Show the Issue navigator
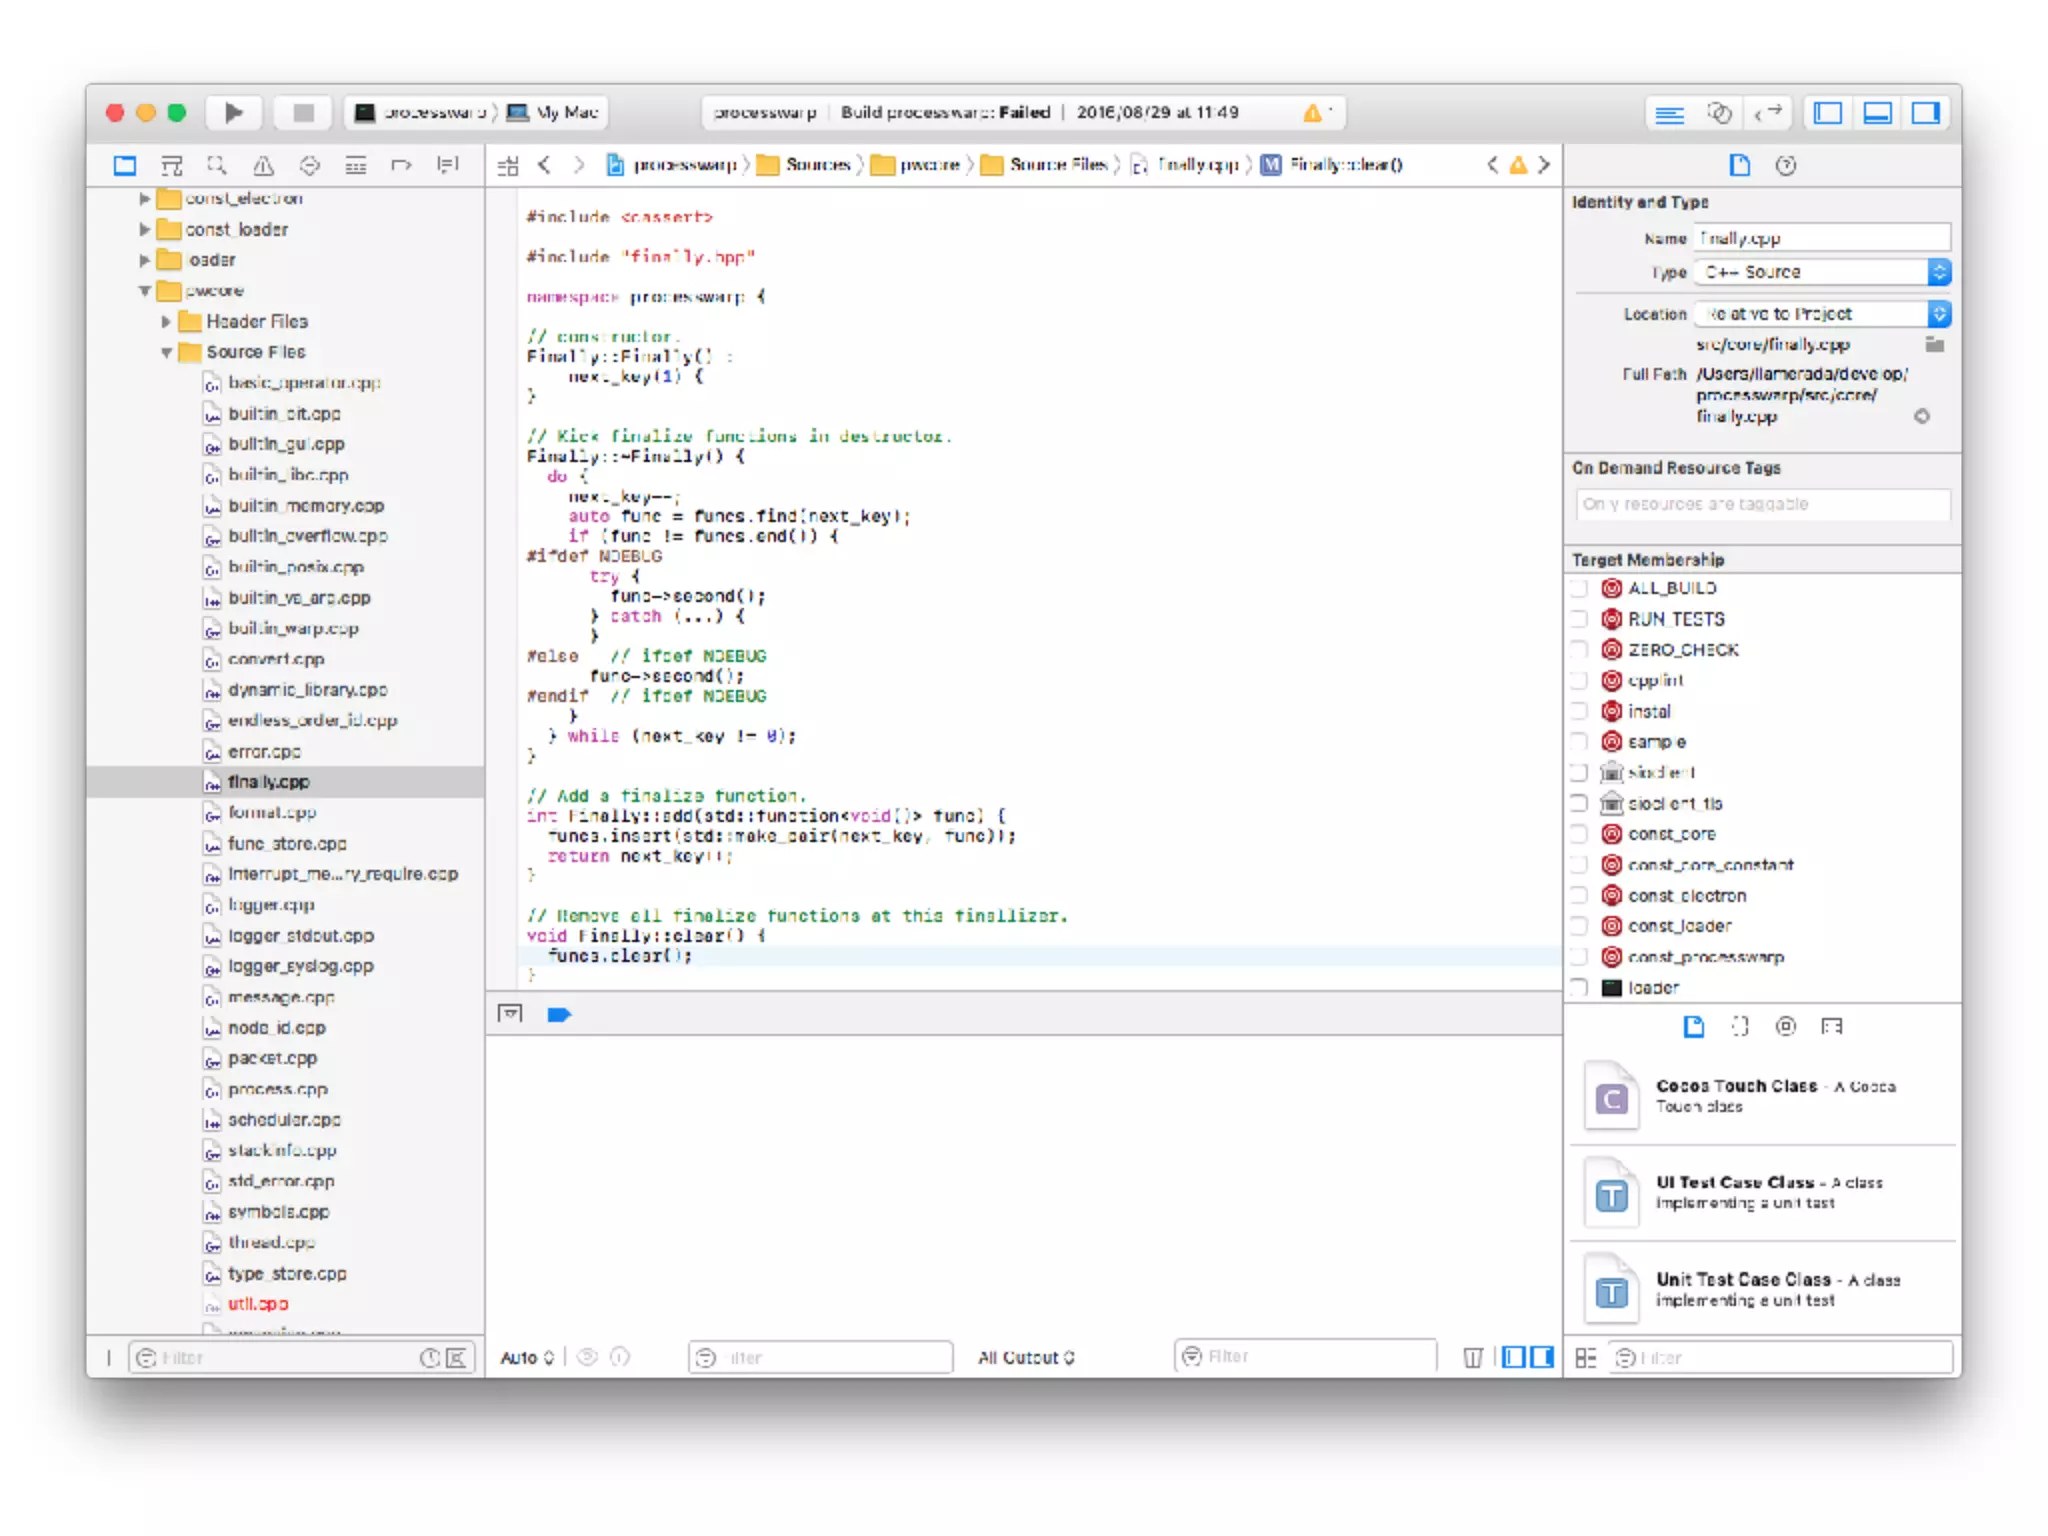 (263, 165)
